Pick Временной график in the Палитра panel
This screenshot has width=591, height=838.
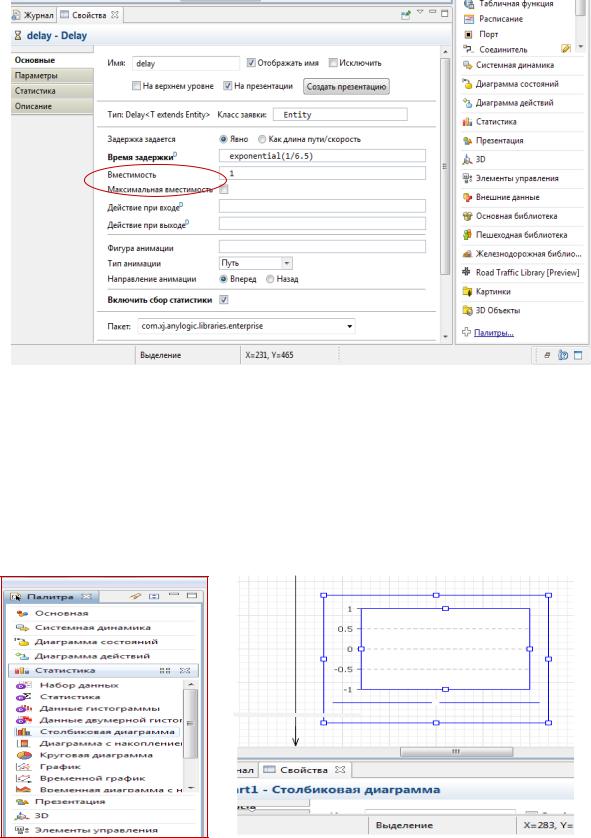coord(92,778)
